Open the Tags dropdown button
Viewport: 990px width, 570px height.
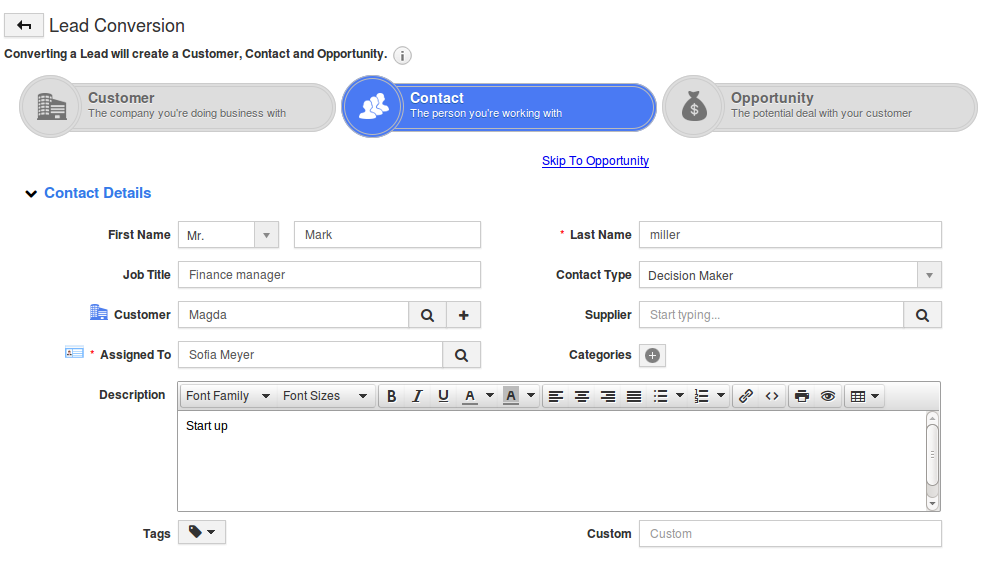(x=201, y=532)
